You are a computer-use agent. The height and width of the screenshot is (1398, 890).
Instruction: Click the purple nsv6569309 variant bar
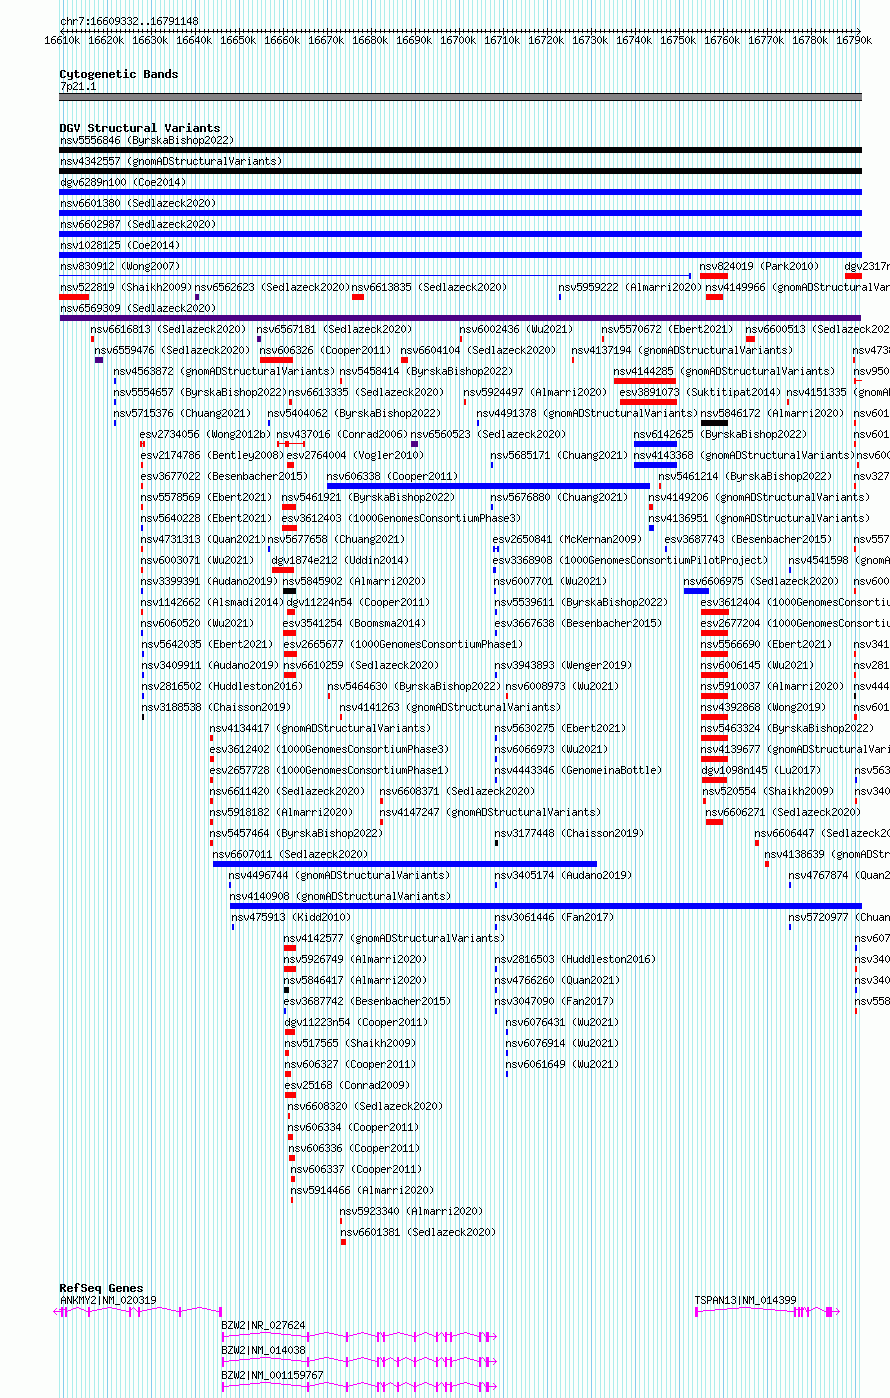[461, 318]
